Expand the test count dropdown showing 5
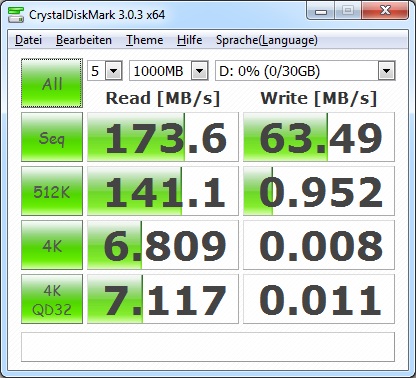The height and width of the screenshot is (378, 416). pos(114,71)
